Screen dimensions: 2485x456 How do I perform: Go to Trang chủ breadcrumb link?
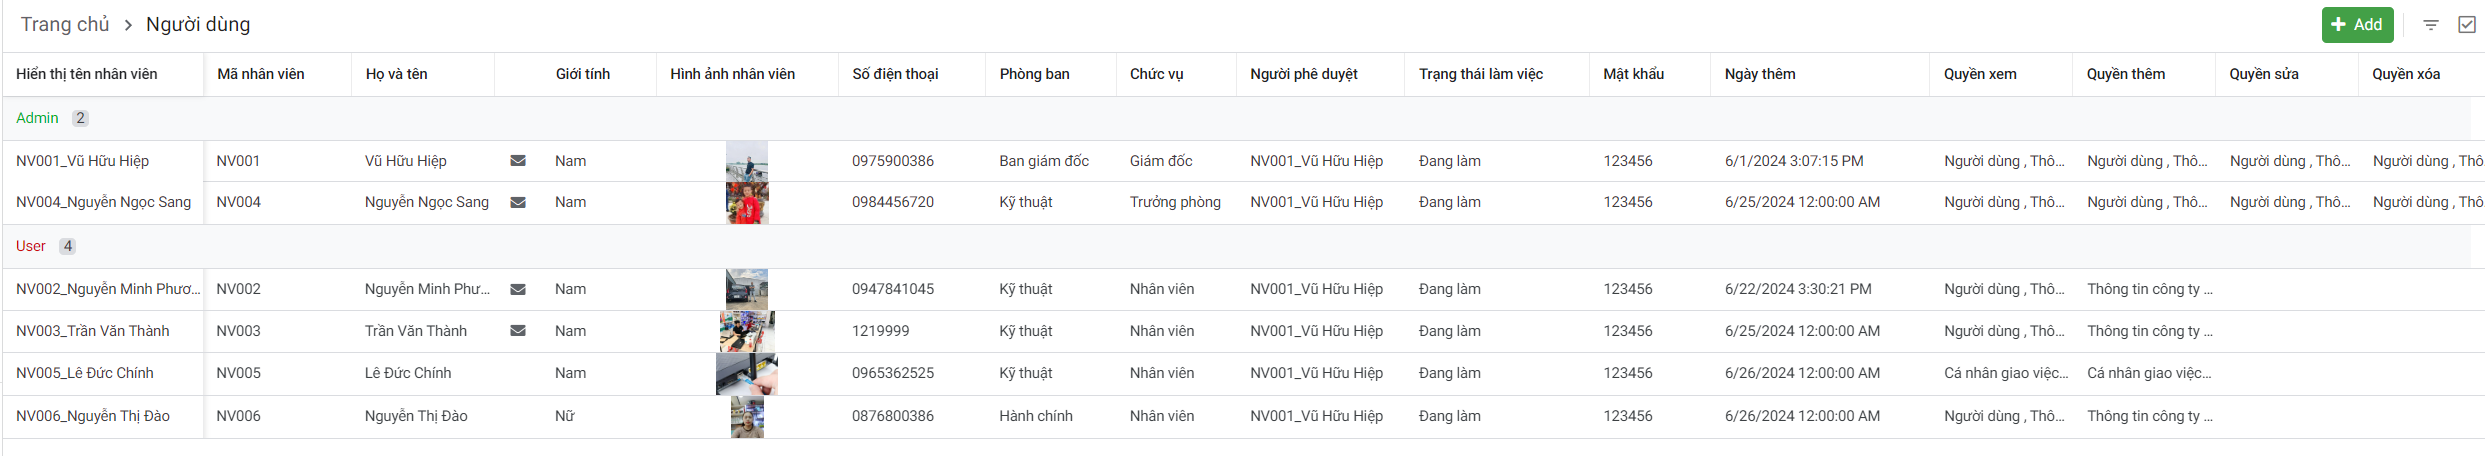65,25
